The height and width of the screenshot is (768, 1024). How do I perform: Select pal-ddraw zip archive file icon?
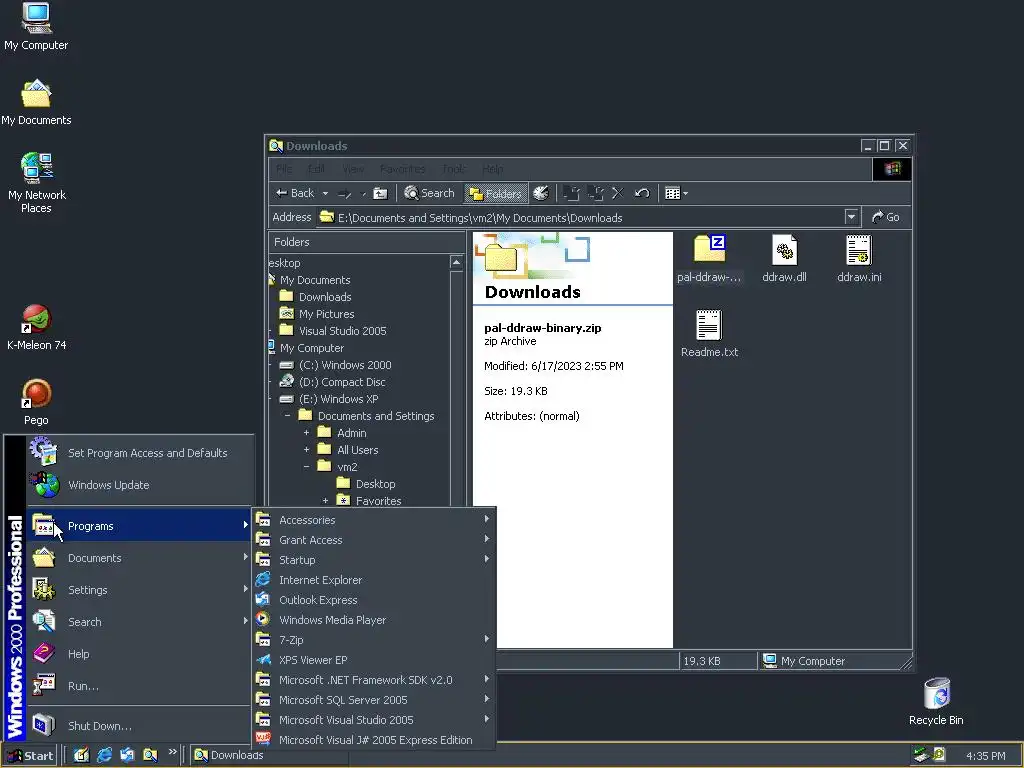(x=709, y=259)
